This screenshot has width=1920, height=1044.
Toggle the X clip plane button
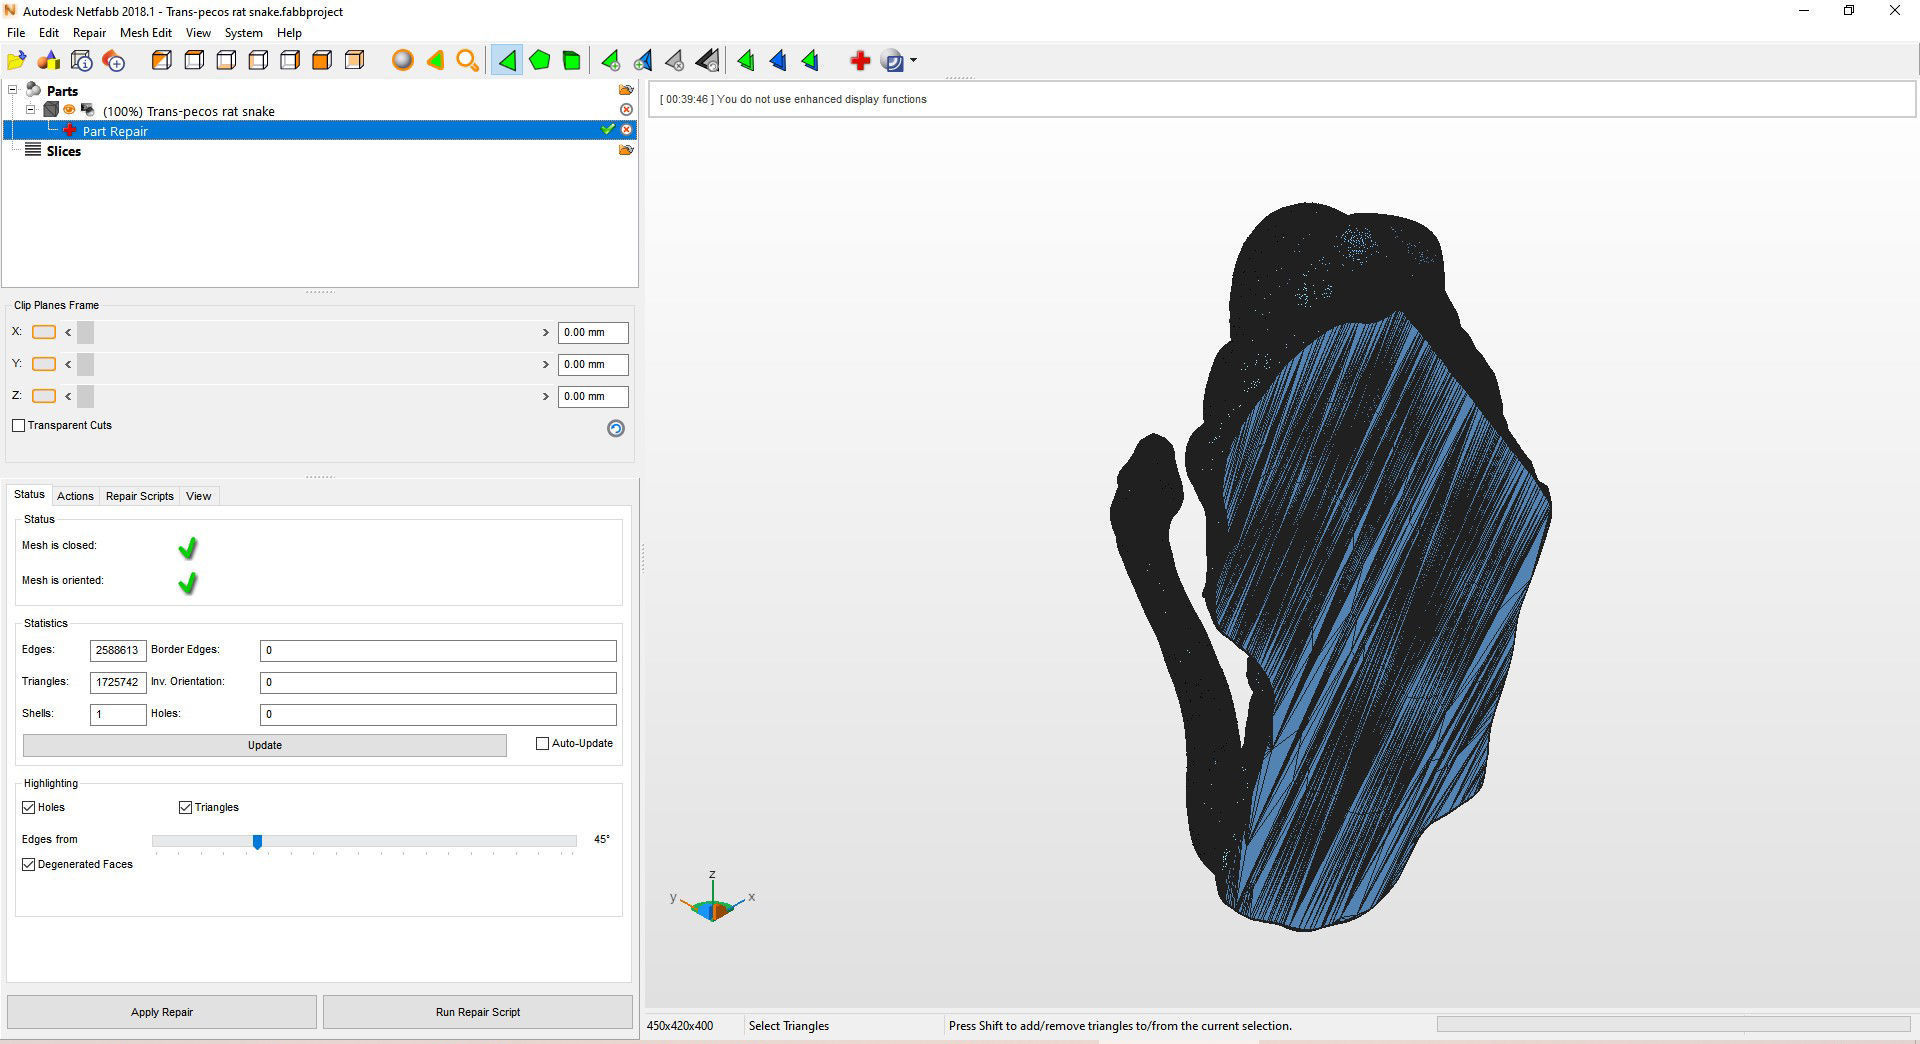pos(44,332)
